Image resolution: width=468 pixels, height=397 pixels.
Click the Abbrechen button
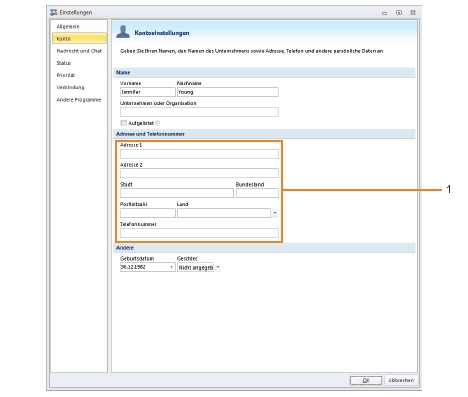click(401, 380)
